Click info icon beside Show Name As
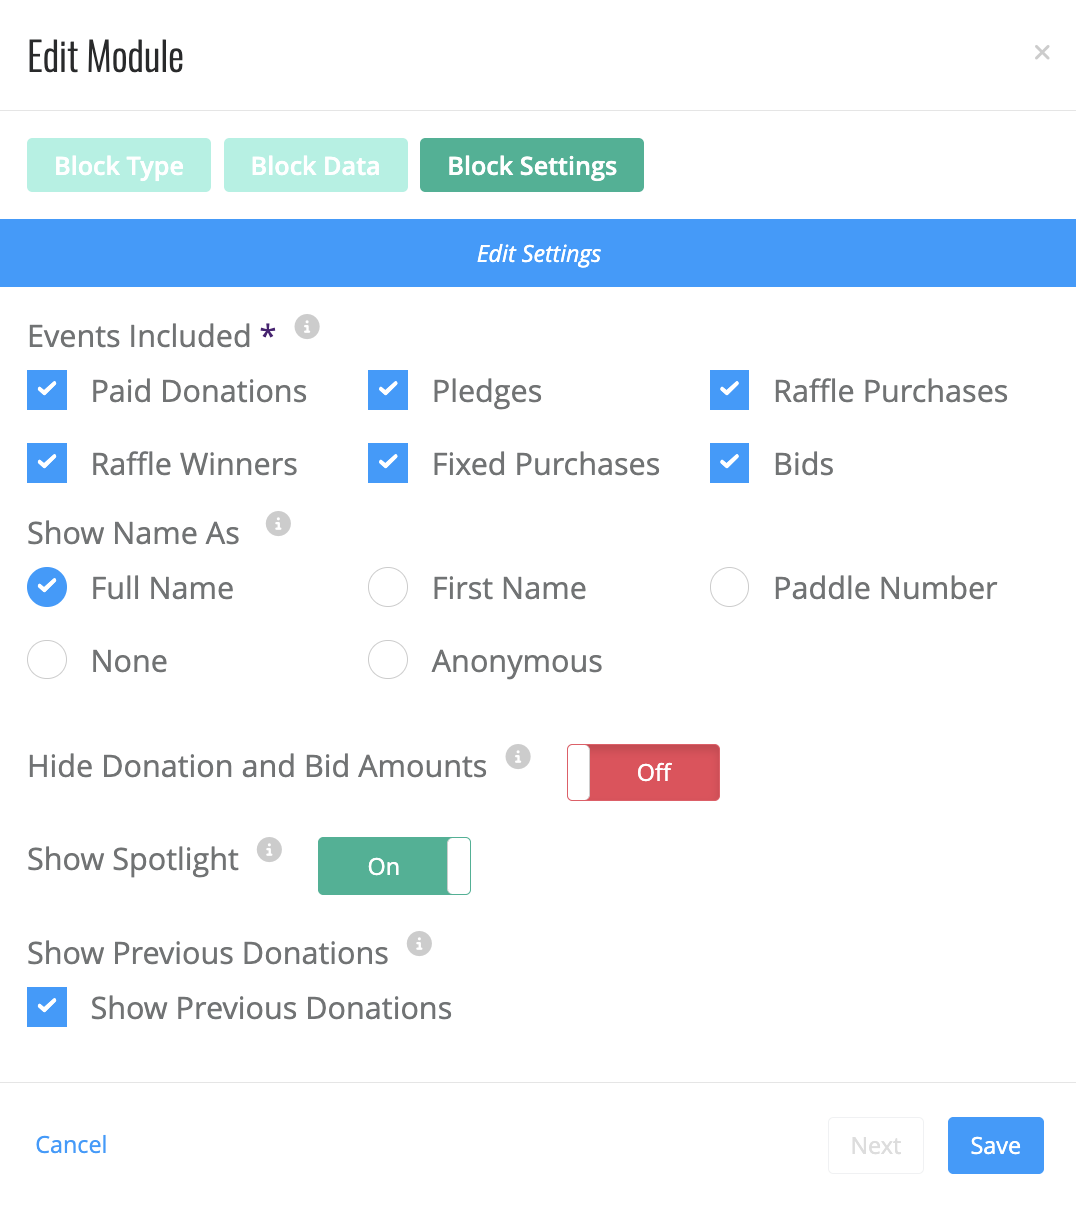Screen dimensions: 1076x1206 pos(278,523)
